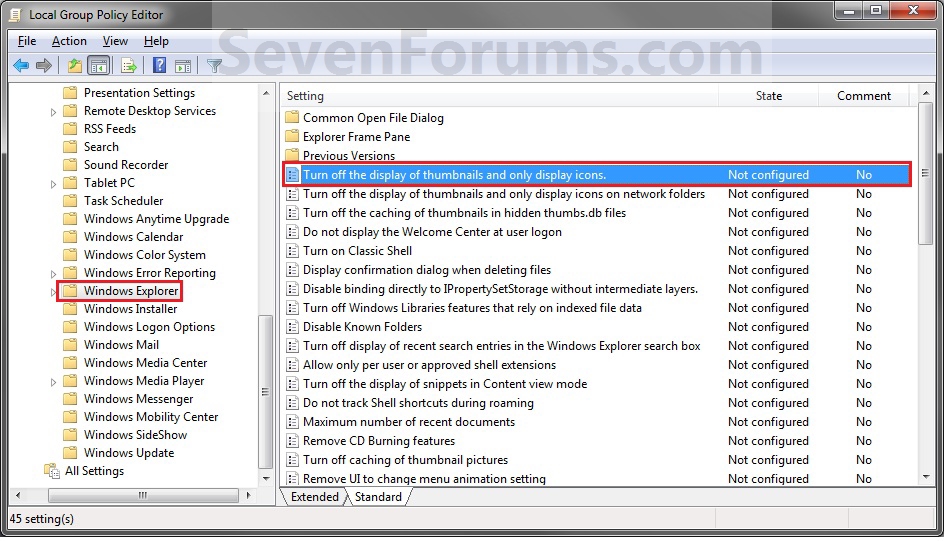Switch to the Standard tab
Screen dimensions: 944x541
click(x=378, y=496)
